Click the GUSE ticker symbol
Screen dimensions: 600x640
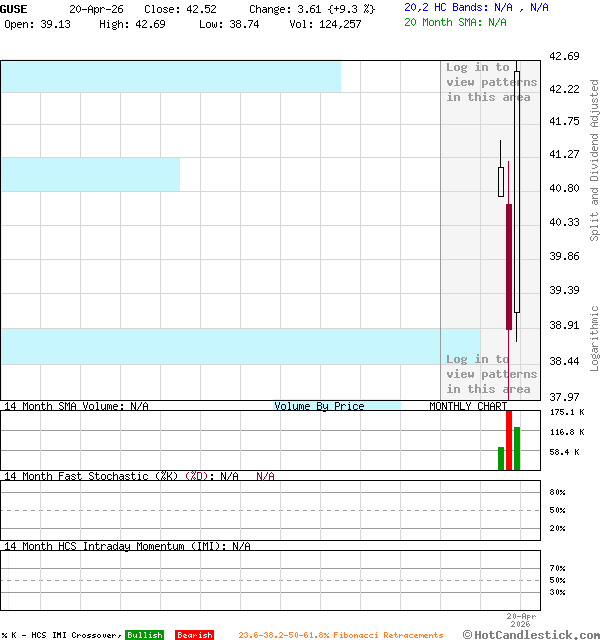(15, 8)
